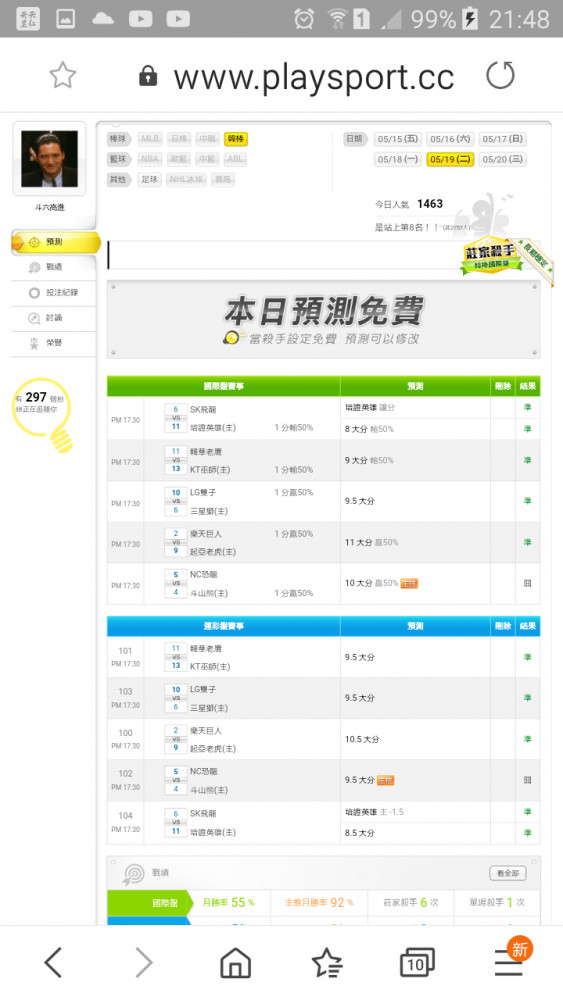Image resolution: width=563 pixels, height=1000 pixels.
Task: Open browser bookmarks list star icon
Action: point(327,962)
